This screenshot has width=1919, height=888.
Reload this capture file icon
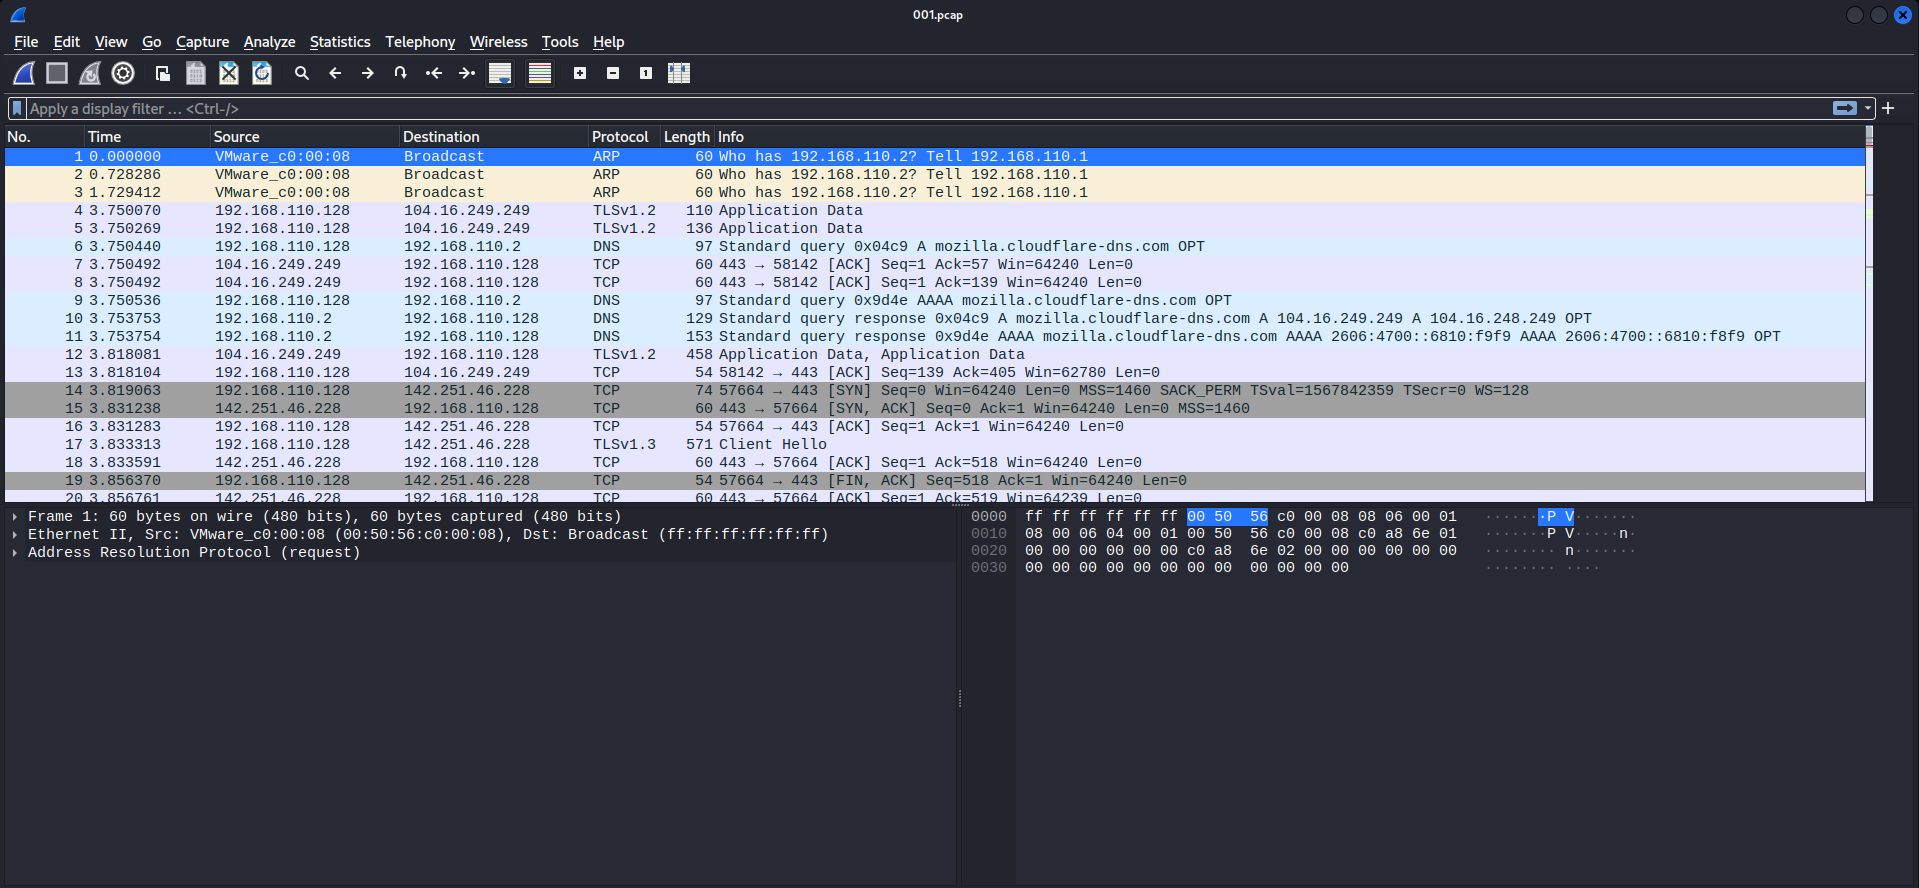tap(262, 73)
